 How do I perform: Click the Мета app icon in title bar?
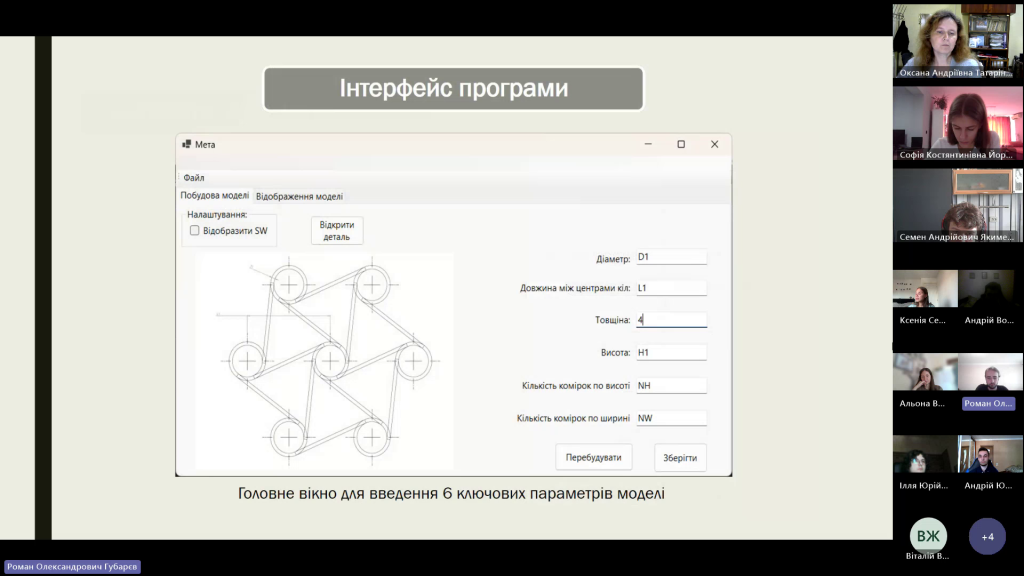coord(186,144)
